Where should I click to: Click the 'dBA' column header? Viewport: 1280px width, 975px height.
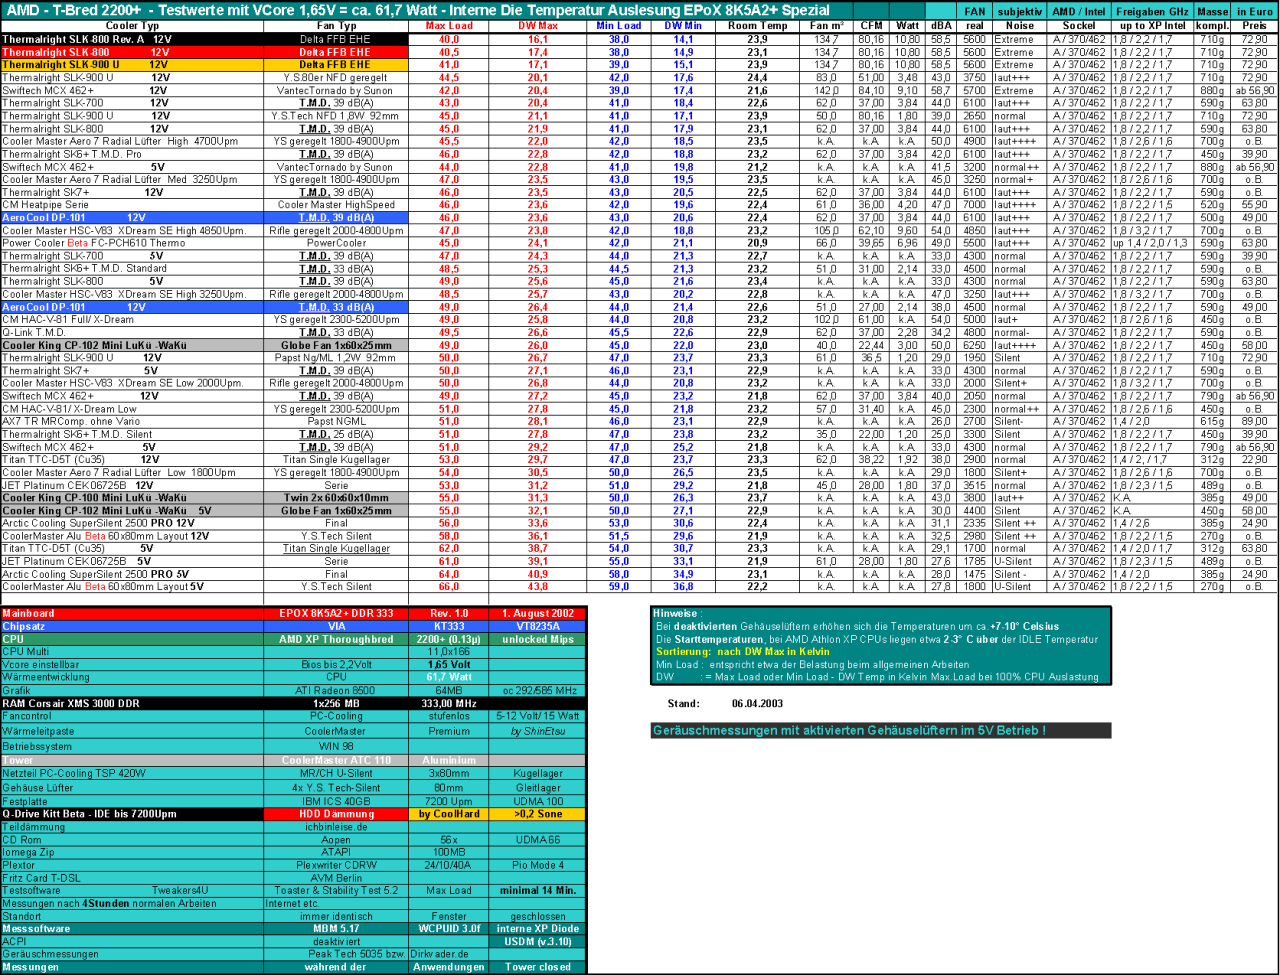pyautogui.click(x=941, y=25)
